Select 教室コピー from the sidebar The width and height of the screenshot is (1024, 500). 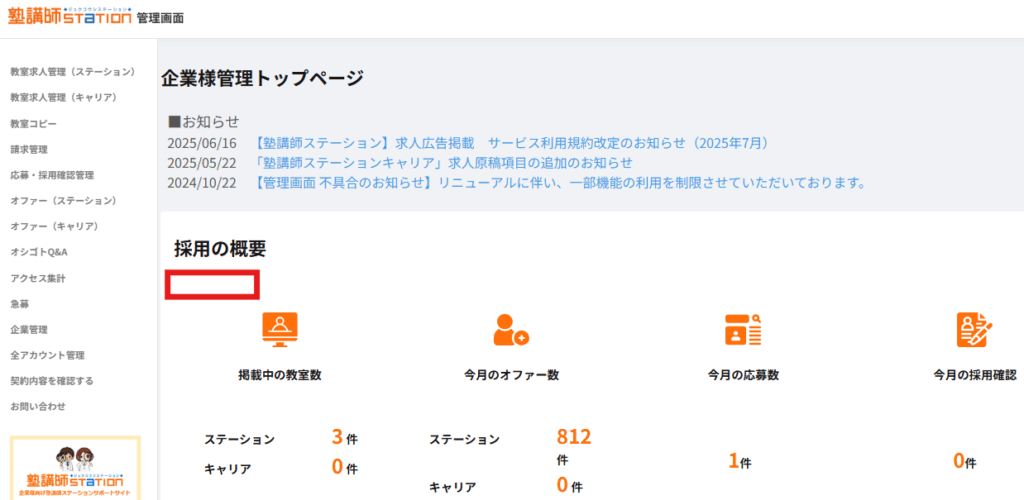33,123
